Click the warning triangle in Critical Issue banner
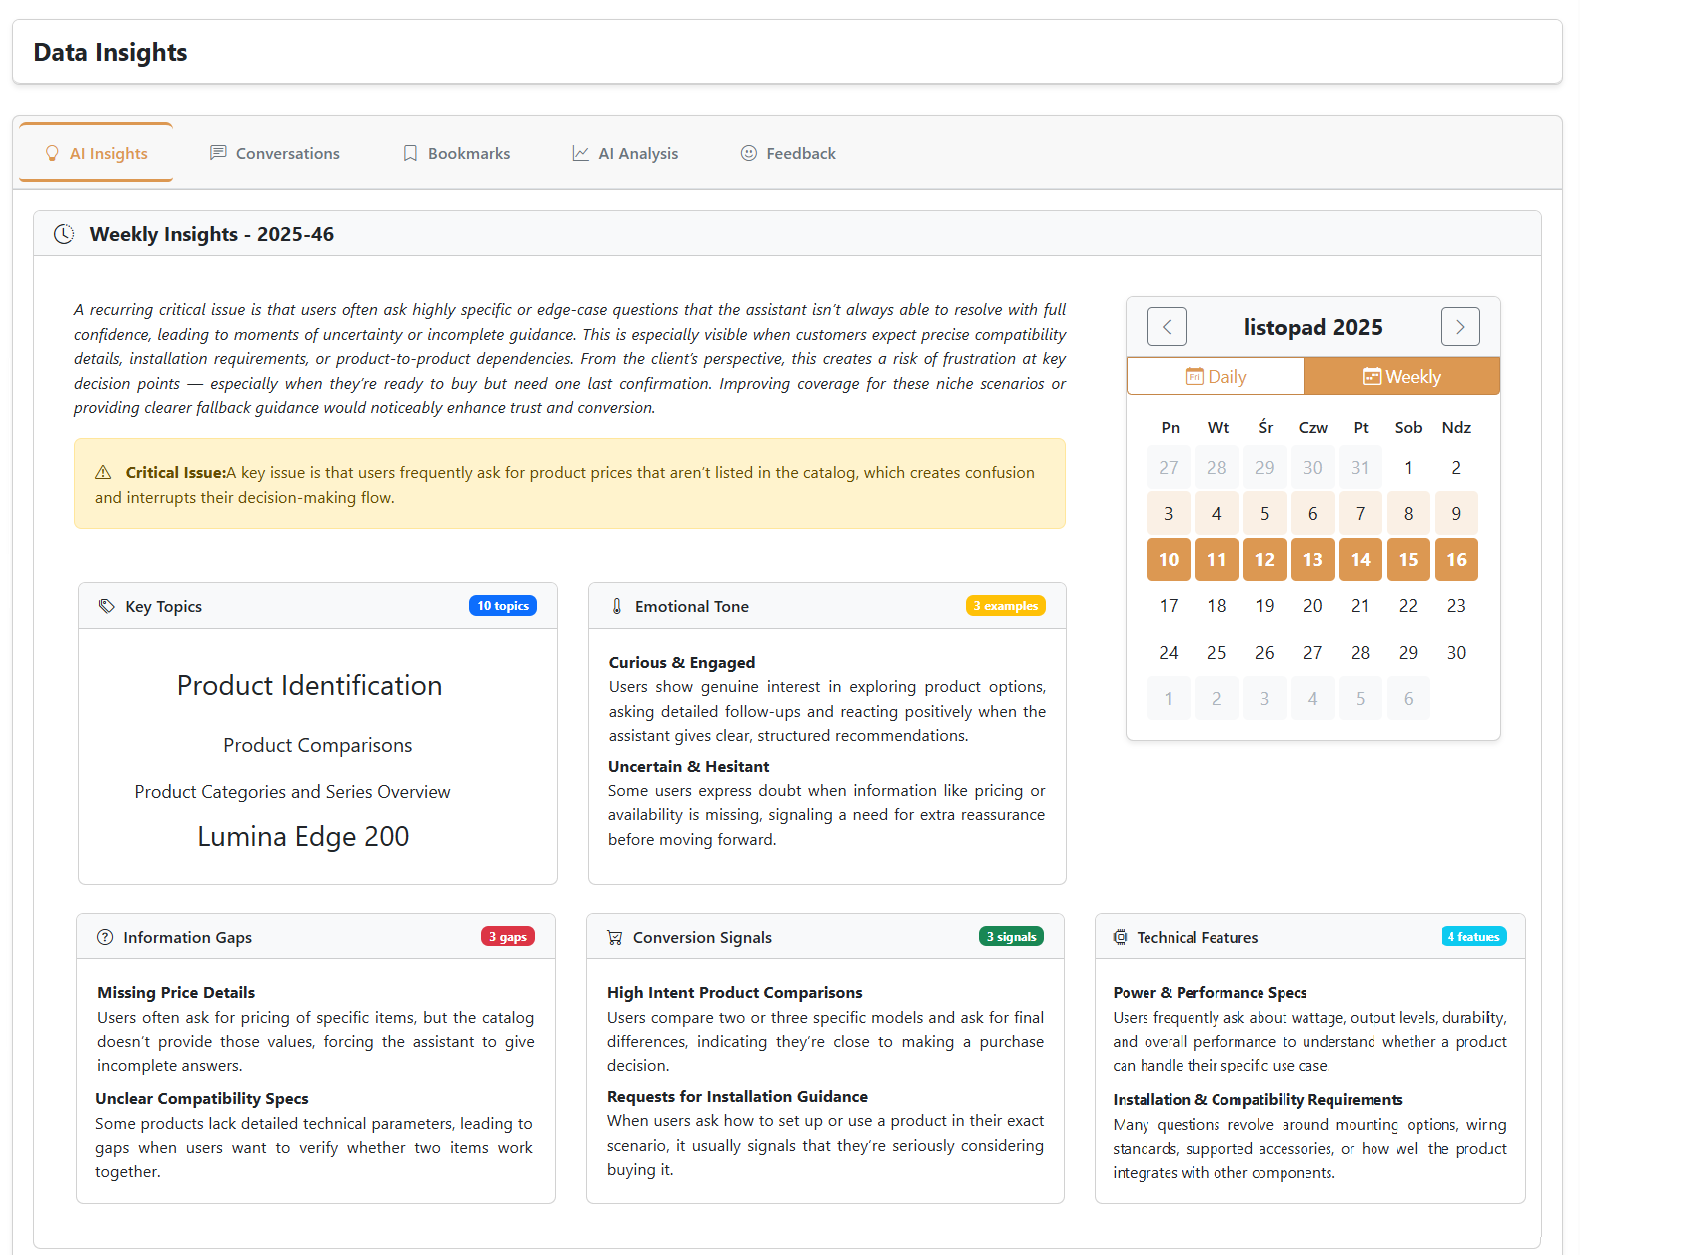1681x1255 pixels. pyautogui.click(x=104, y=472)
